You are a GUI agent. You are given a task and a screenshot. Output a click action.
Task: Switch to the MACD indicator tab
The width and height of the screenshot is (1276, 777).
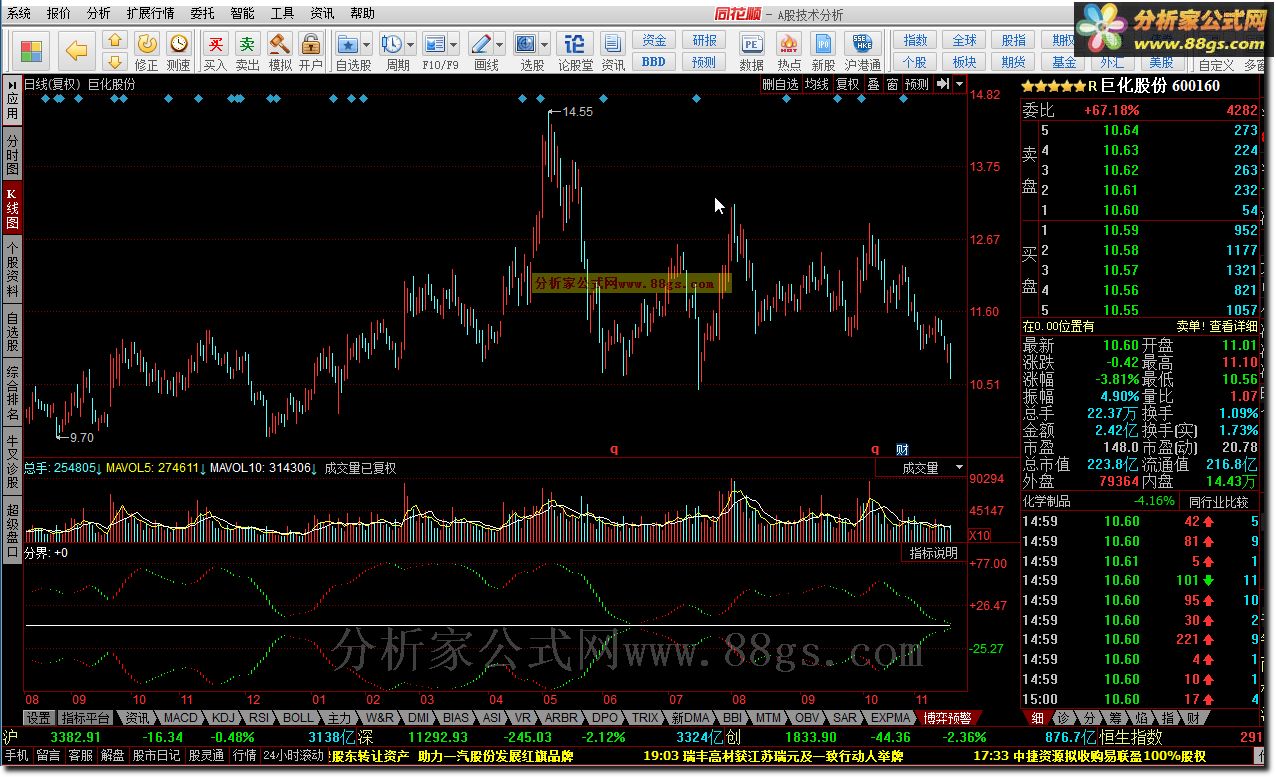point(181,718)
